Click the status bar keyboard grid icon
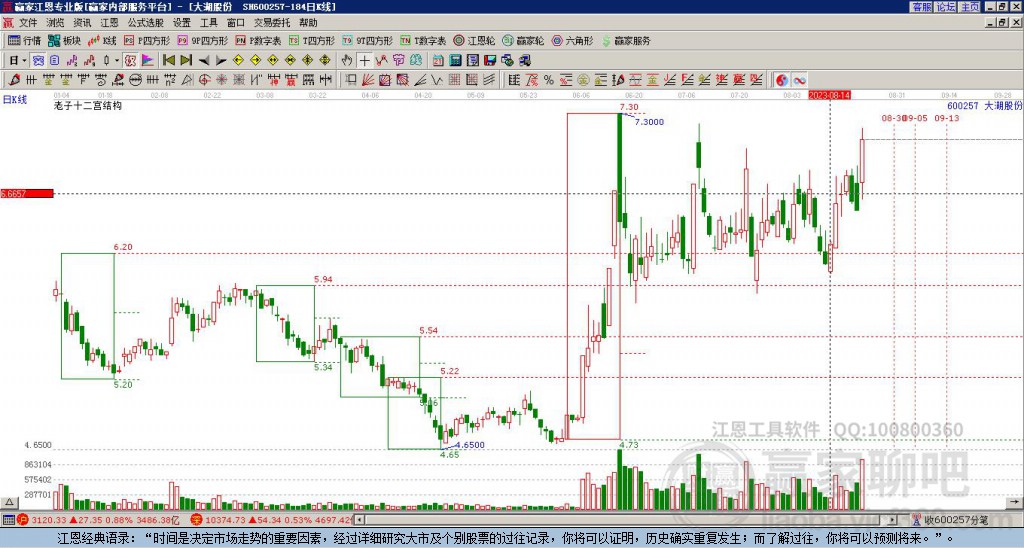Viewport: 1024px width, 548px height. pyautogui.click(x=8, y=520)
